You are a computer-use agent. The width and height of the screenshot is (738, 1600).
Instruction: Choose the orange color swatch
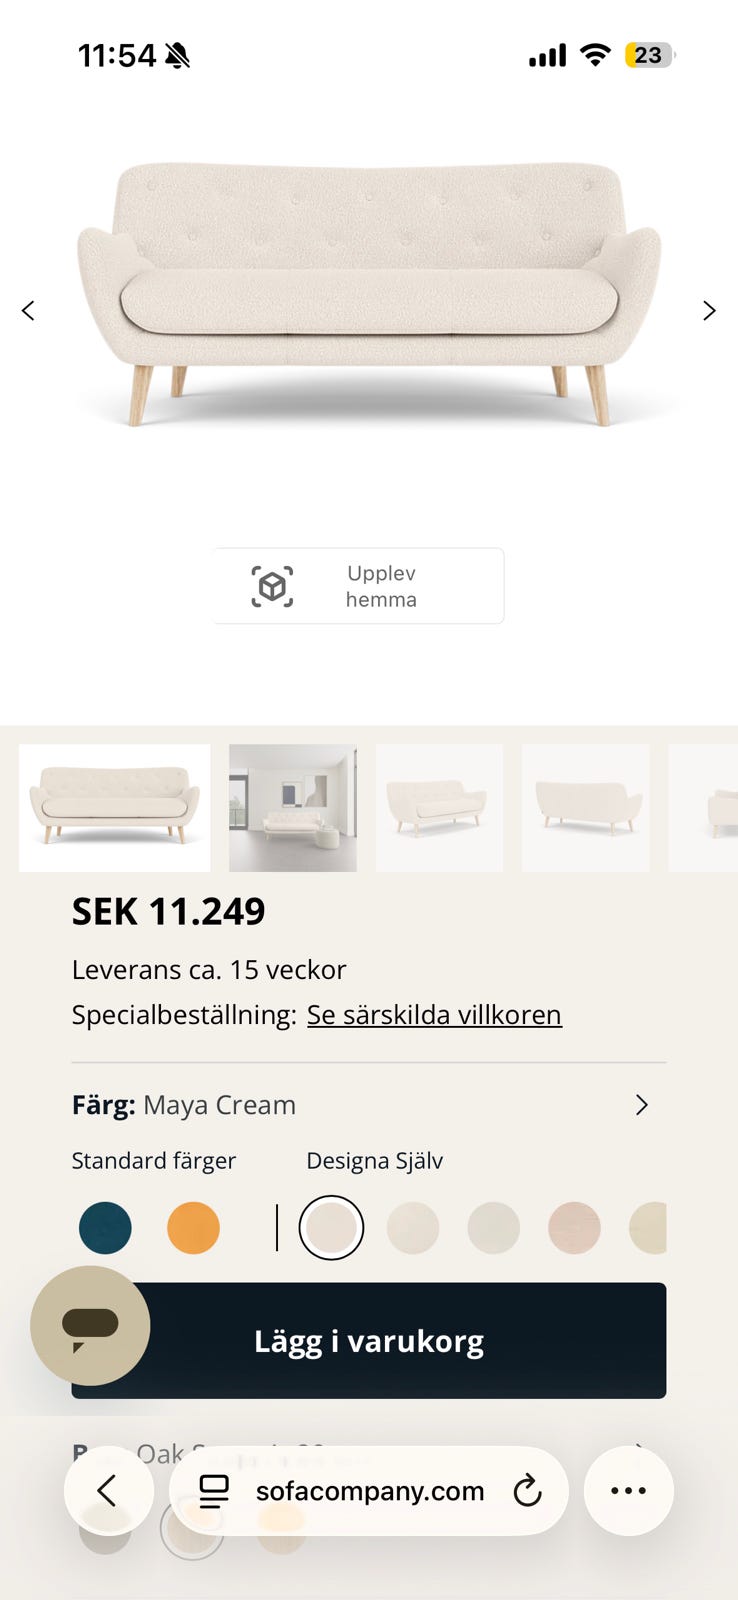(x=193, y=1228)
